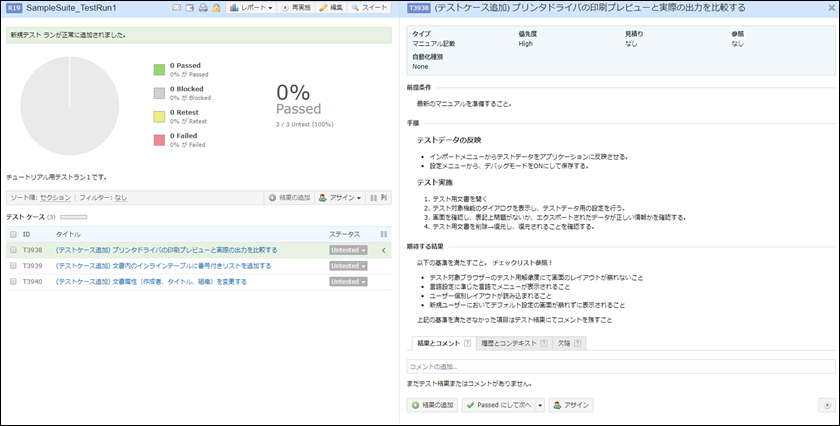
Task: Click the green Passed legend swatch
Action: [x=159, y=70]
